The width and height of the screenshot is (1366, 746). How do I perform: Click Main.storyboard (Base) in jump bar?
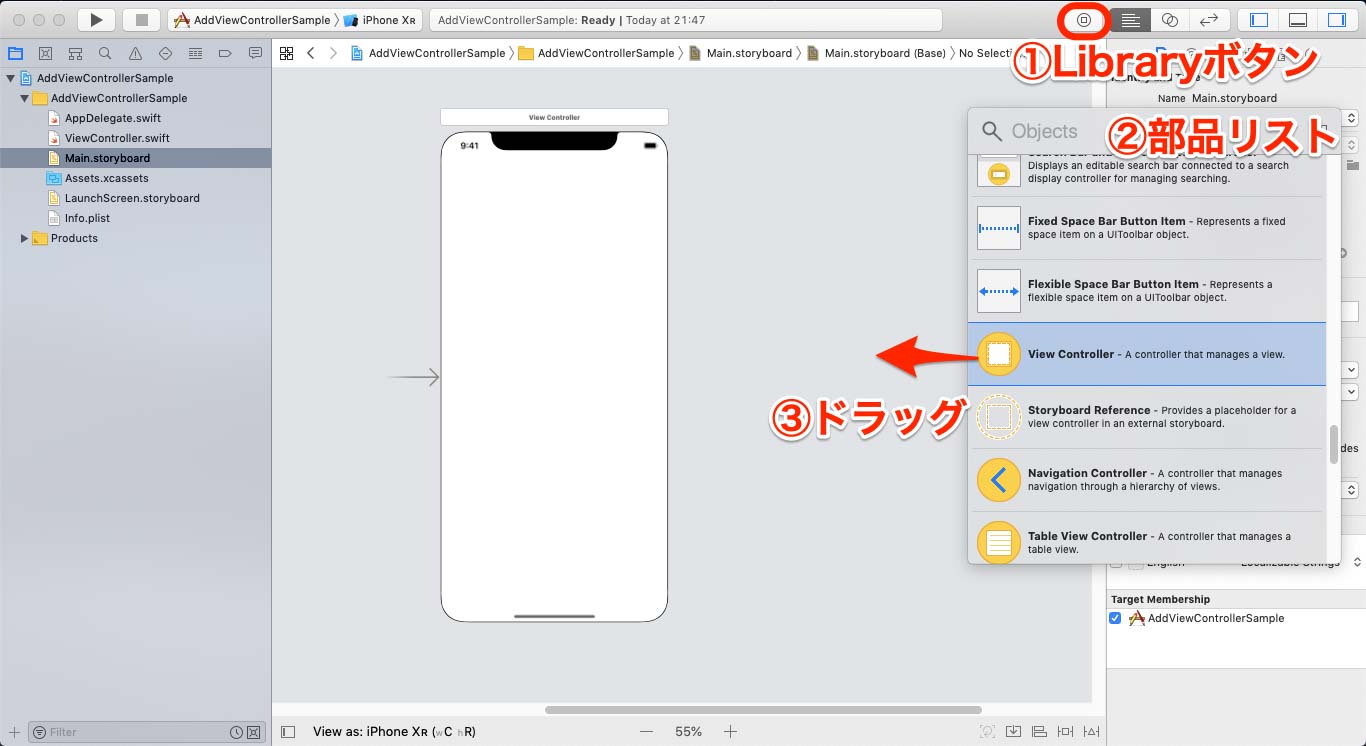876,53
